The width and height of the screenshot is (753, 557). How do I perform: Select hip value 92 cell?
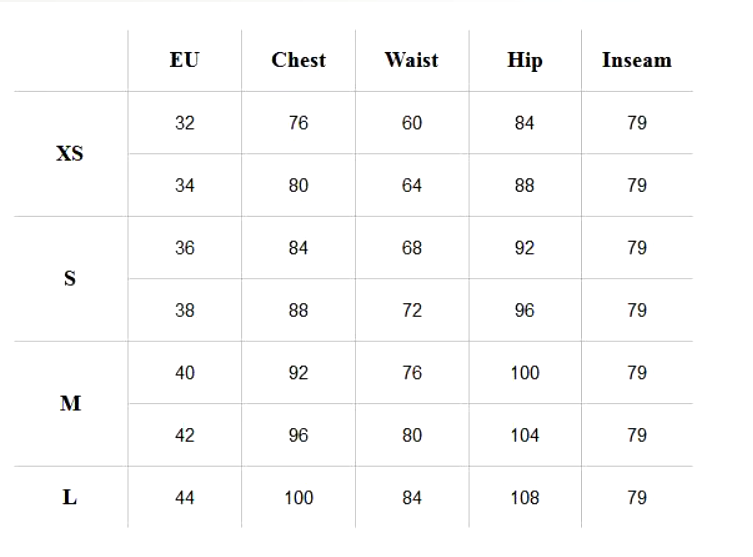tap(525, 248)
